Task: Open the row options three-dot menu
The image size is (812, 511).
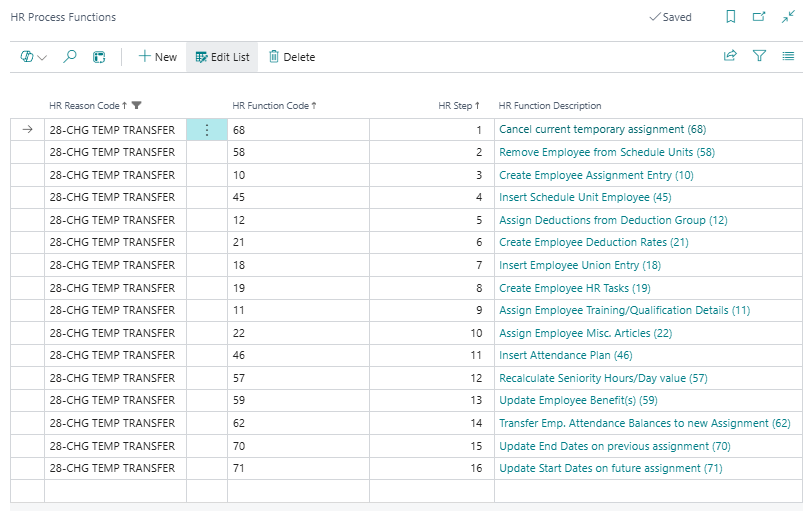Action: click(207, 130)
